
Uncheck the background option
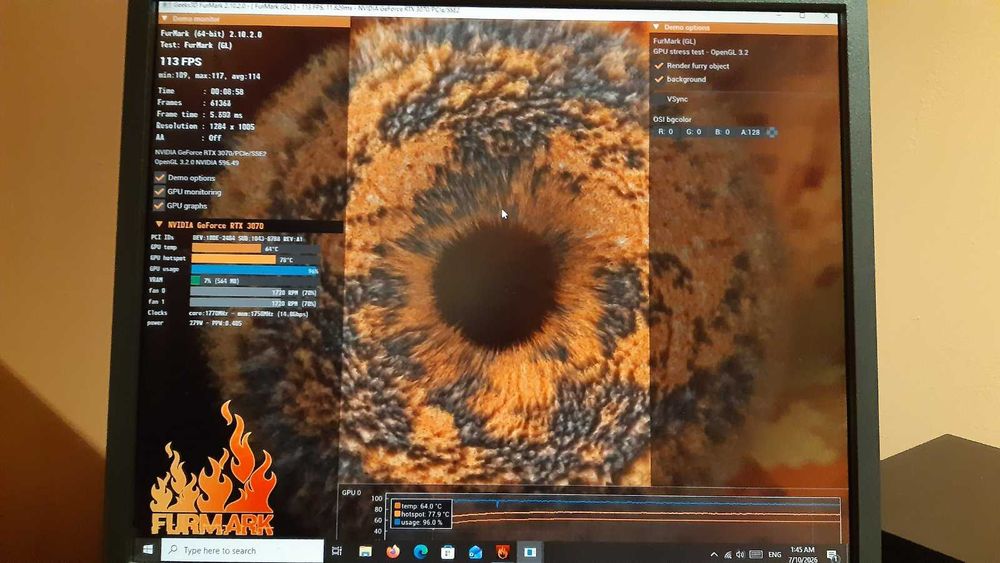659,79
